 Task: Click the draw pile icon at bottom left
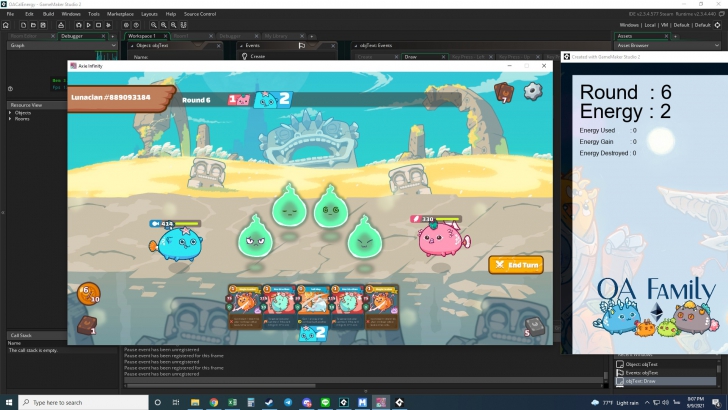87,325
